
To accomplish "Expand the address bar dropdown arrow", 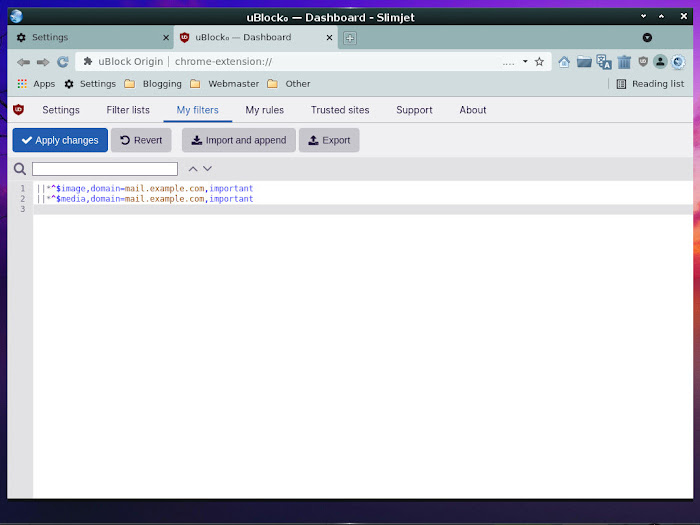I will 525,61.
